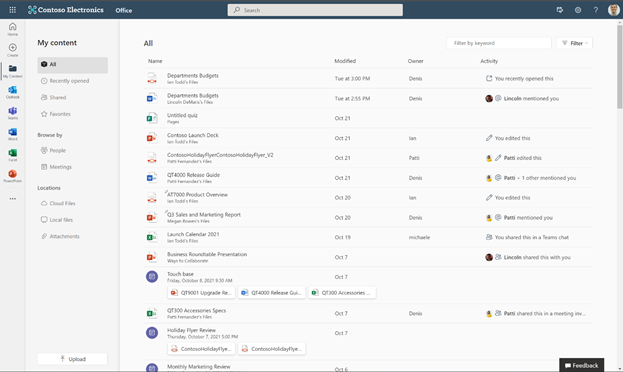Open Departments Budgets in Ian Todd's Files
The image size is (623, 372).
click(193, 76)
